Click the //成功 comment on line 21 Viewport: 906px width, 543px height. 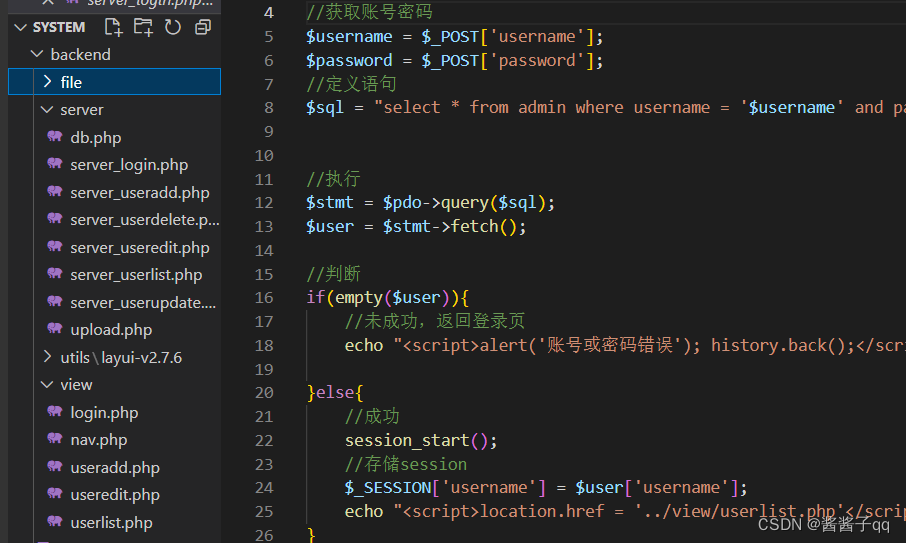pyautogui.click(x=372, y=416)
